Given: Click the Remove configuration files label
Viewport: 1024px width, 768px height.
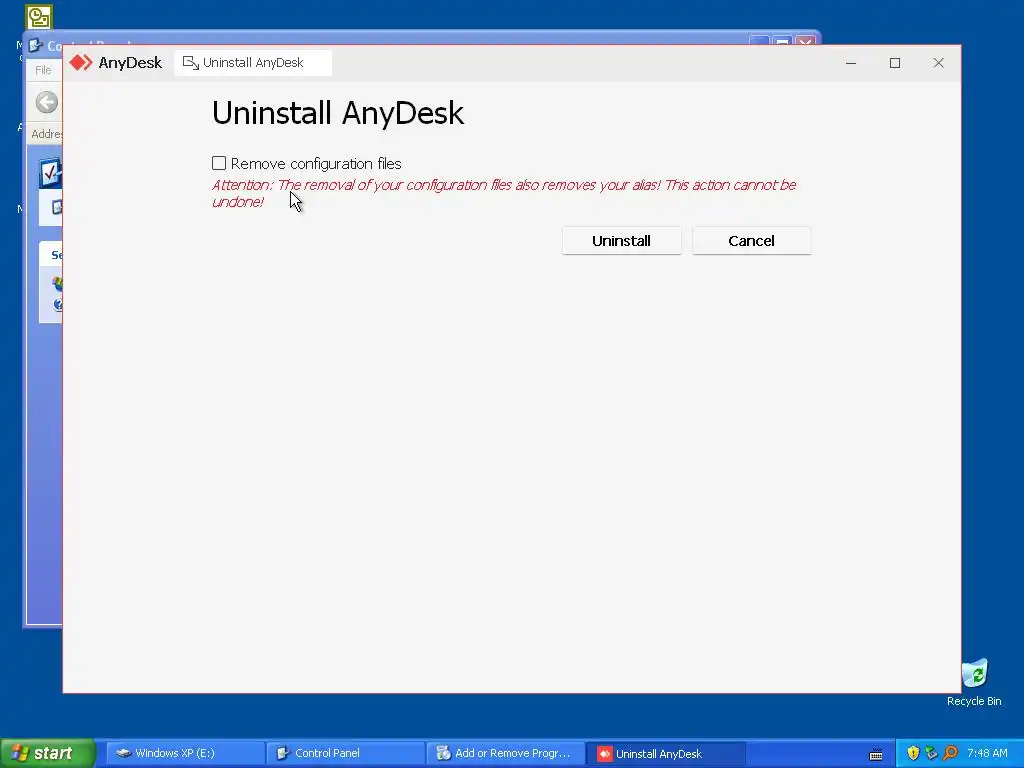Looking at the screenshot, I should [316, 164].
